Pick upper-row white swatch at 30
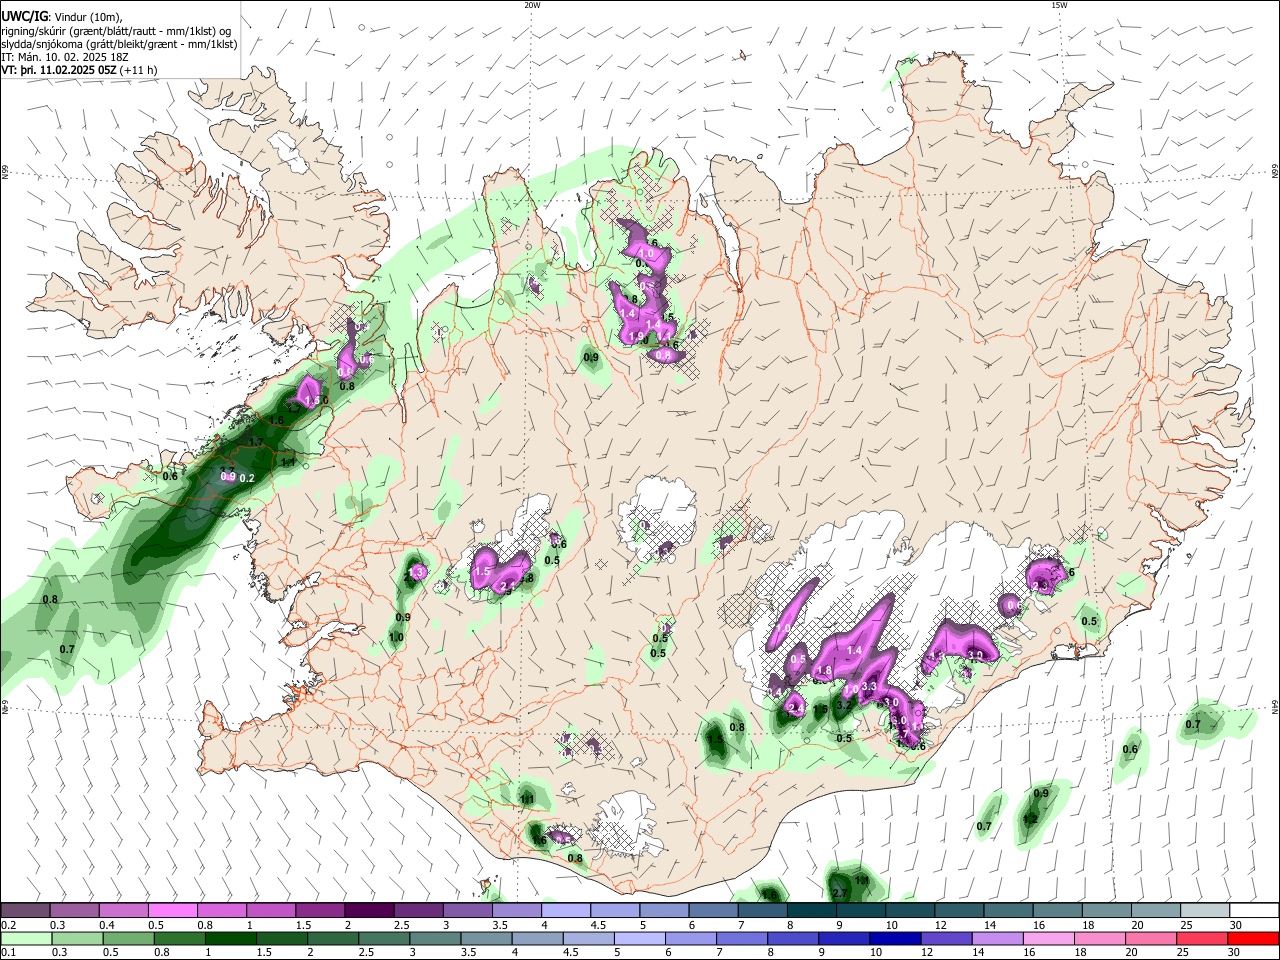Screen dimensions: 1280x960 pyautogui.click(x=1255, y=910)
